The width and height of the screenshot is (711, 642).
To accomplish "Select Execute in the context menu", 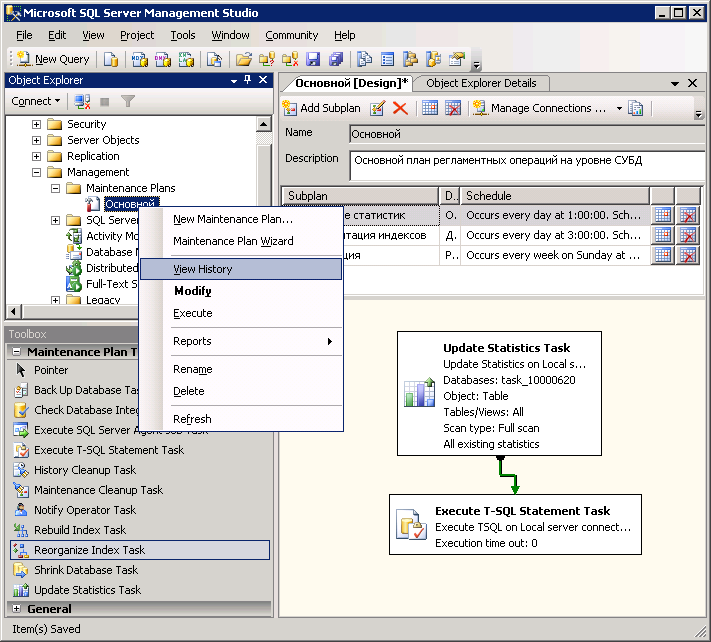I will click(193, 313).
